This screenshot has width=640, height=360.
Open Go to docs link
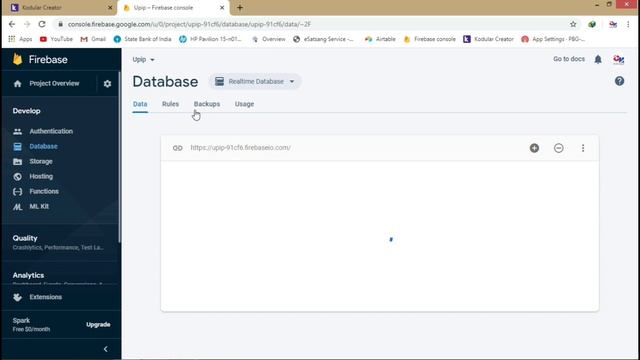point(569,59)
